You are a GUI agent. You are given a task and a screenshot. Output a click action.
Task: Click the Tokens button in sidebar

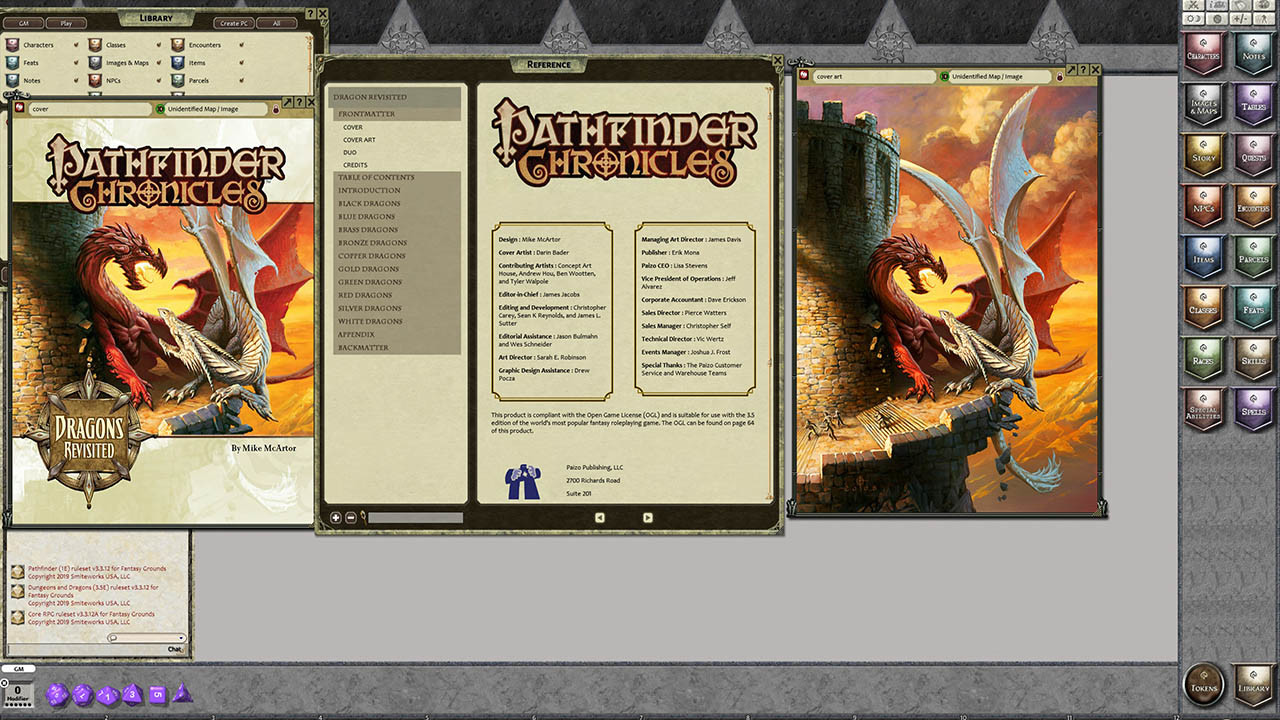coord(1204,686)
